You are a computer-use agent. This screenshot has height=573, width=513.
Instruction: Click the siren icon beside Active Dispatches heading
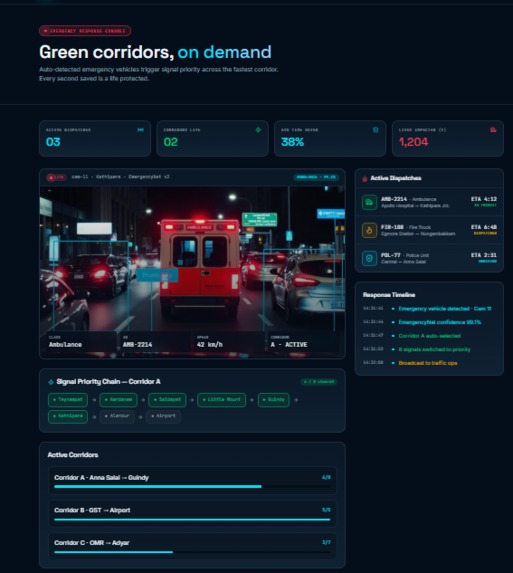[x=364, y=178]
